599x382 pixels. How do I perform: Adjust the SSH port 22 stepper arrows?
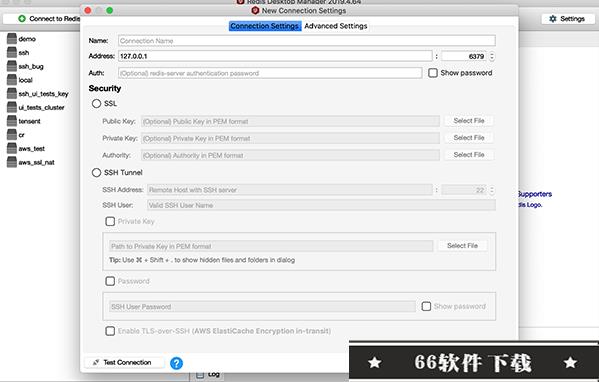click(x=492, y=190)
